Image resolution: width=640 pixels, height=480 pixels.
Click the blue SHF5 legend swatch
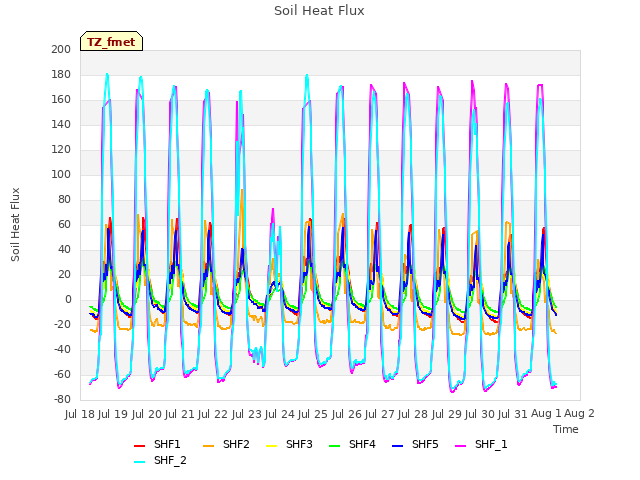[398, 446]
